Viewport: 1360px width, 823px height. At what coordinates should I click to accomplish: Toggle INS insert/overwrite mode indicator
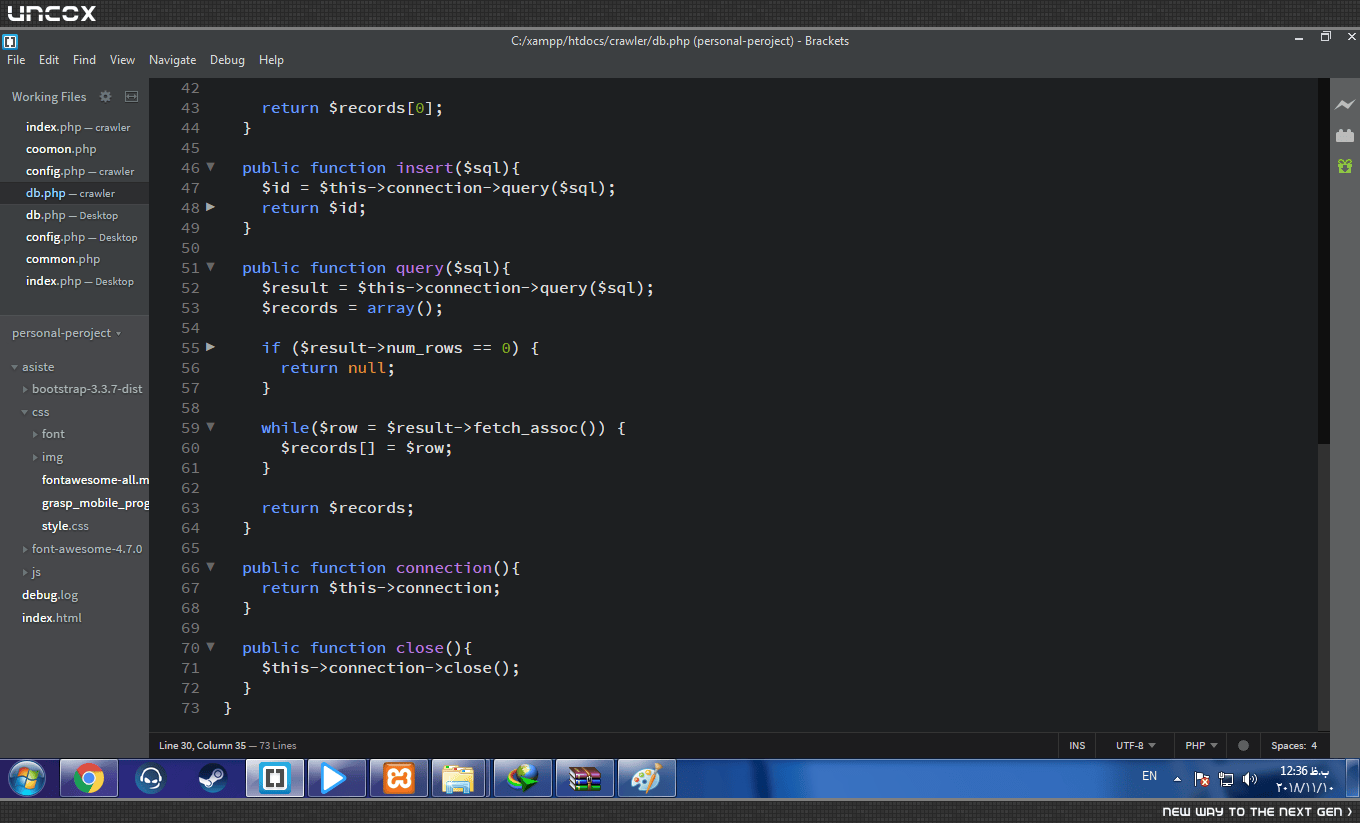click(1077, 746)
